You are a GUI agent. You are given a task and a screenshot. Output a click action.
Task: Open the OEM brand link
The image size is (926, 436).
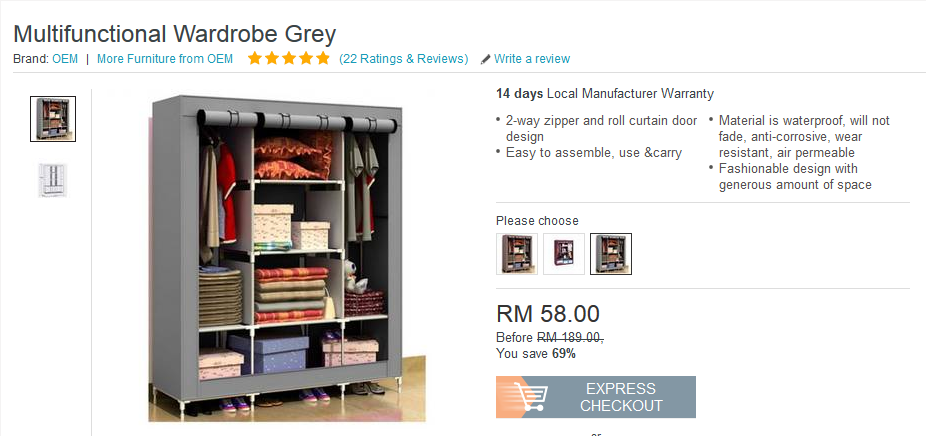tap(65, 59)
